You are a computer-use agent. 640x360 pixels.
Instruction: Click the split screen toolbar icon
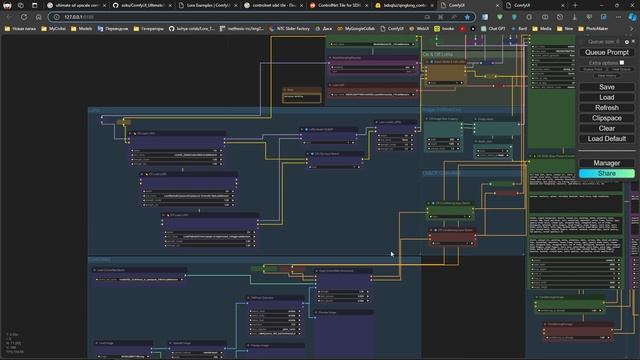[x=545, y=17]
